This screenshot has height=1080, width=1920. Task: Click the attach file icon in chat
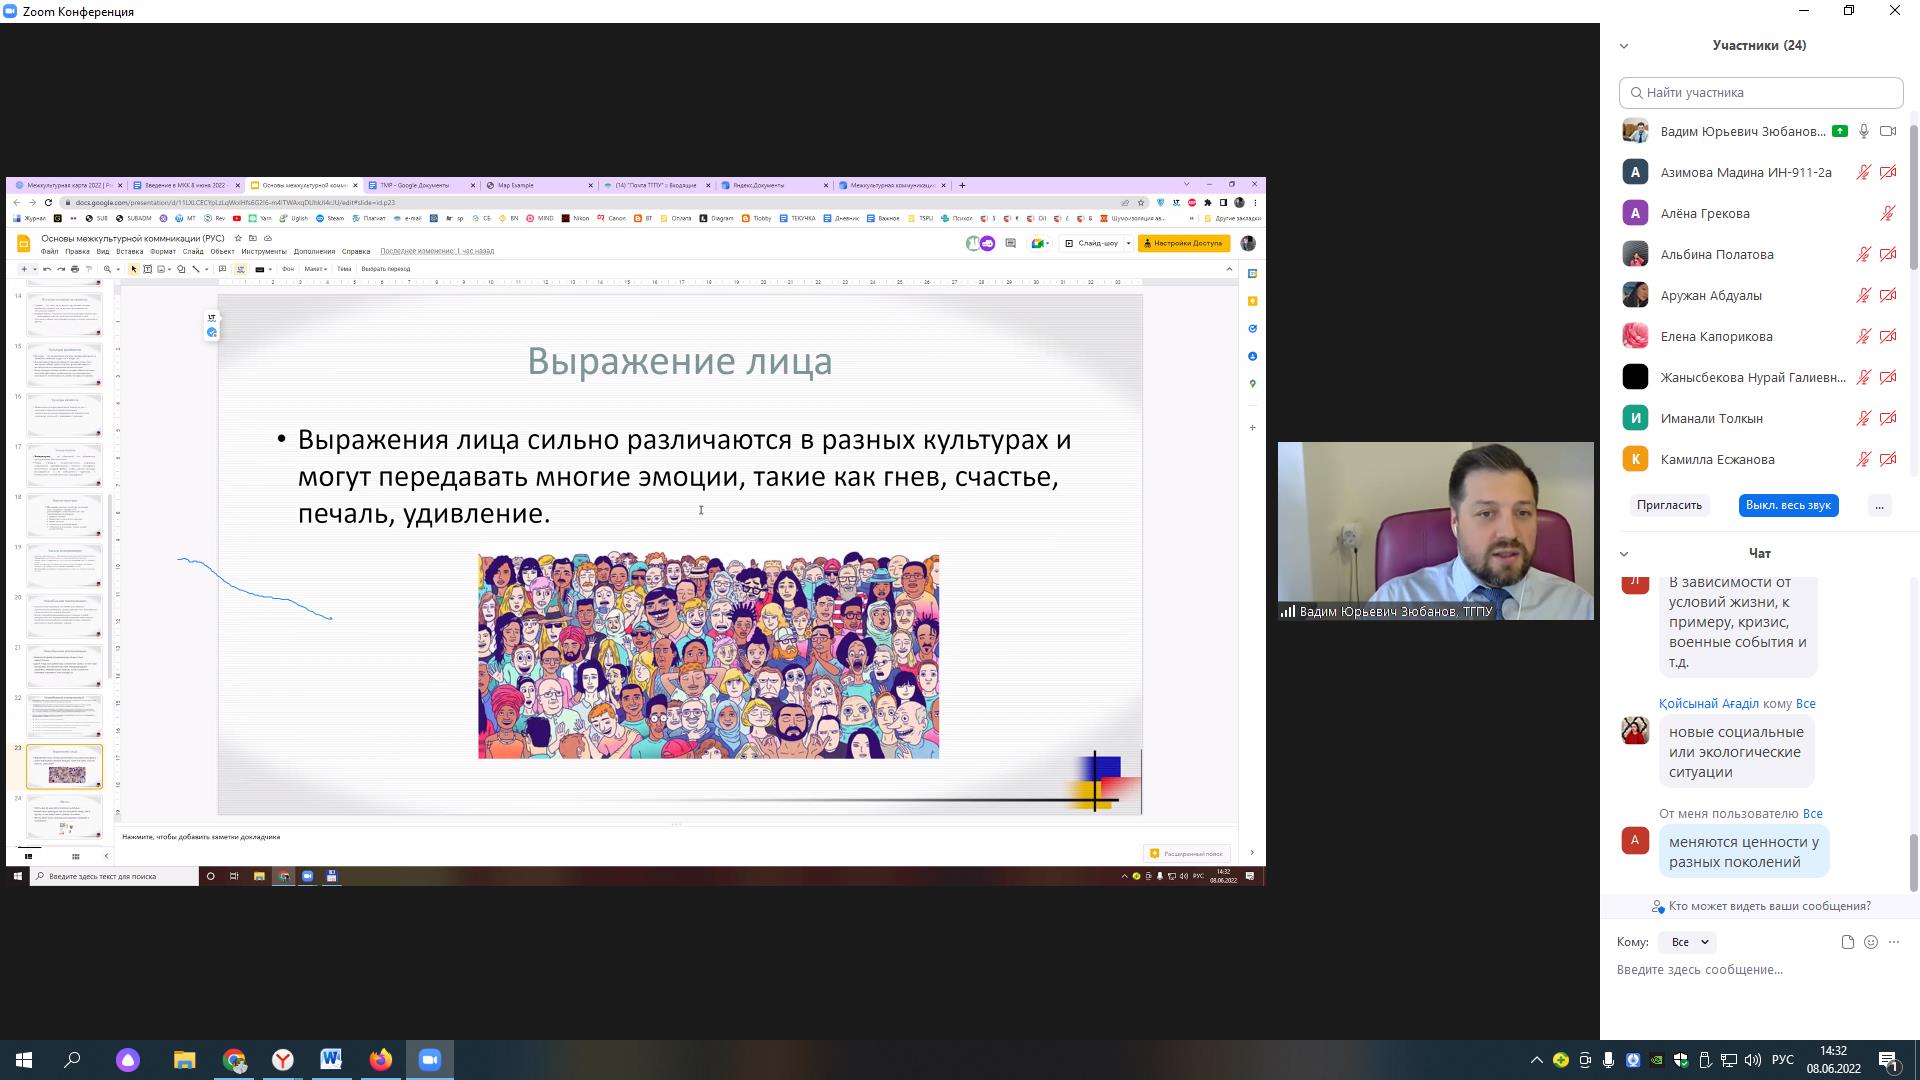pos(1847,942)
